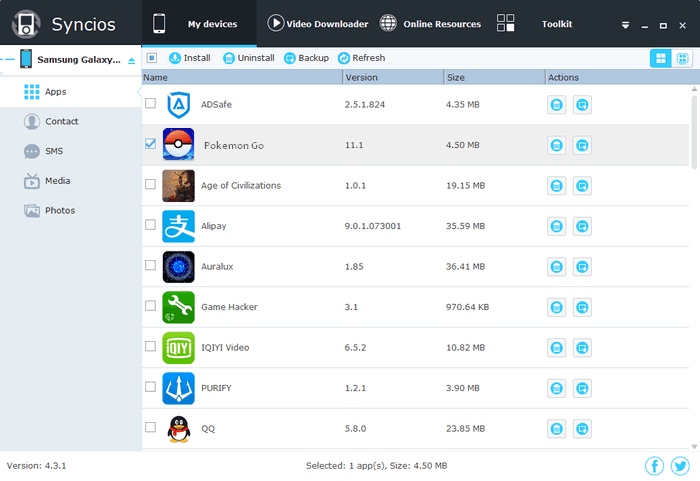Click the uninstall icon for ADSafe
Viewport: 700px width, 481px height.
[x=556, y=105]
